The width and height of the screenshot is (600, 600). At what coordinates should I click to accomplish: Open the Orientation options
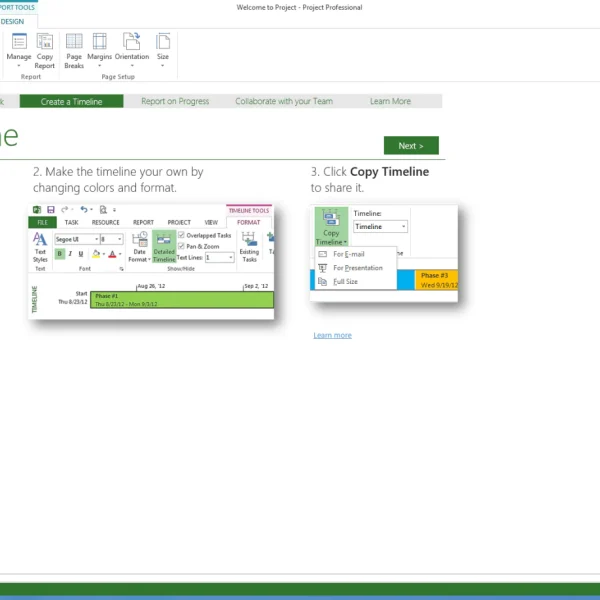tap(132, 50)
